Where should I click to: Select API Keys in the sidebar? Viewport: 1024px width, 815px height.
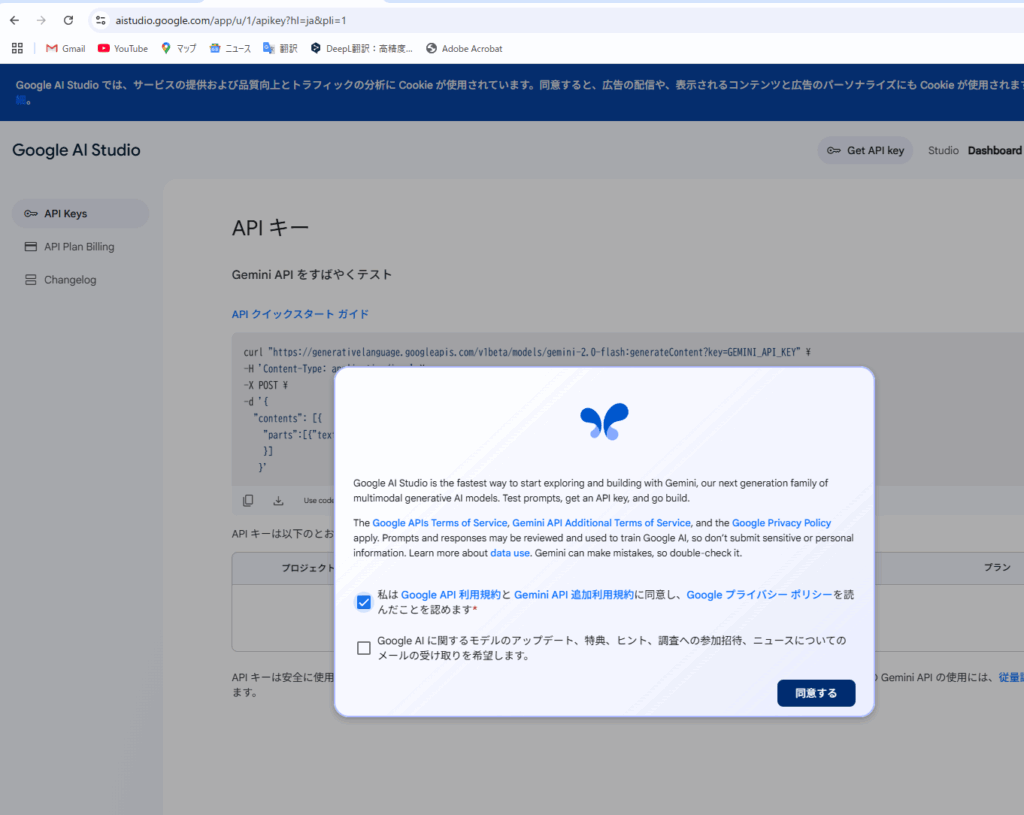pos(80,214)
